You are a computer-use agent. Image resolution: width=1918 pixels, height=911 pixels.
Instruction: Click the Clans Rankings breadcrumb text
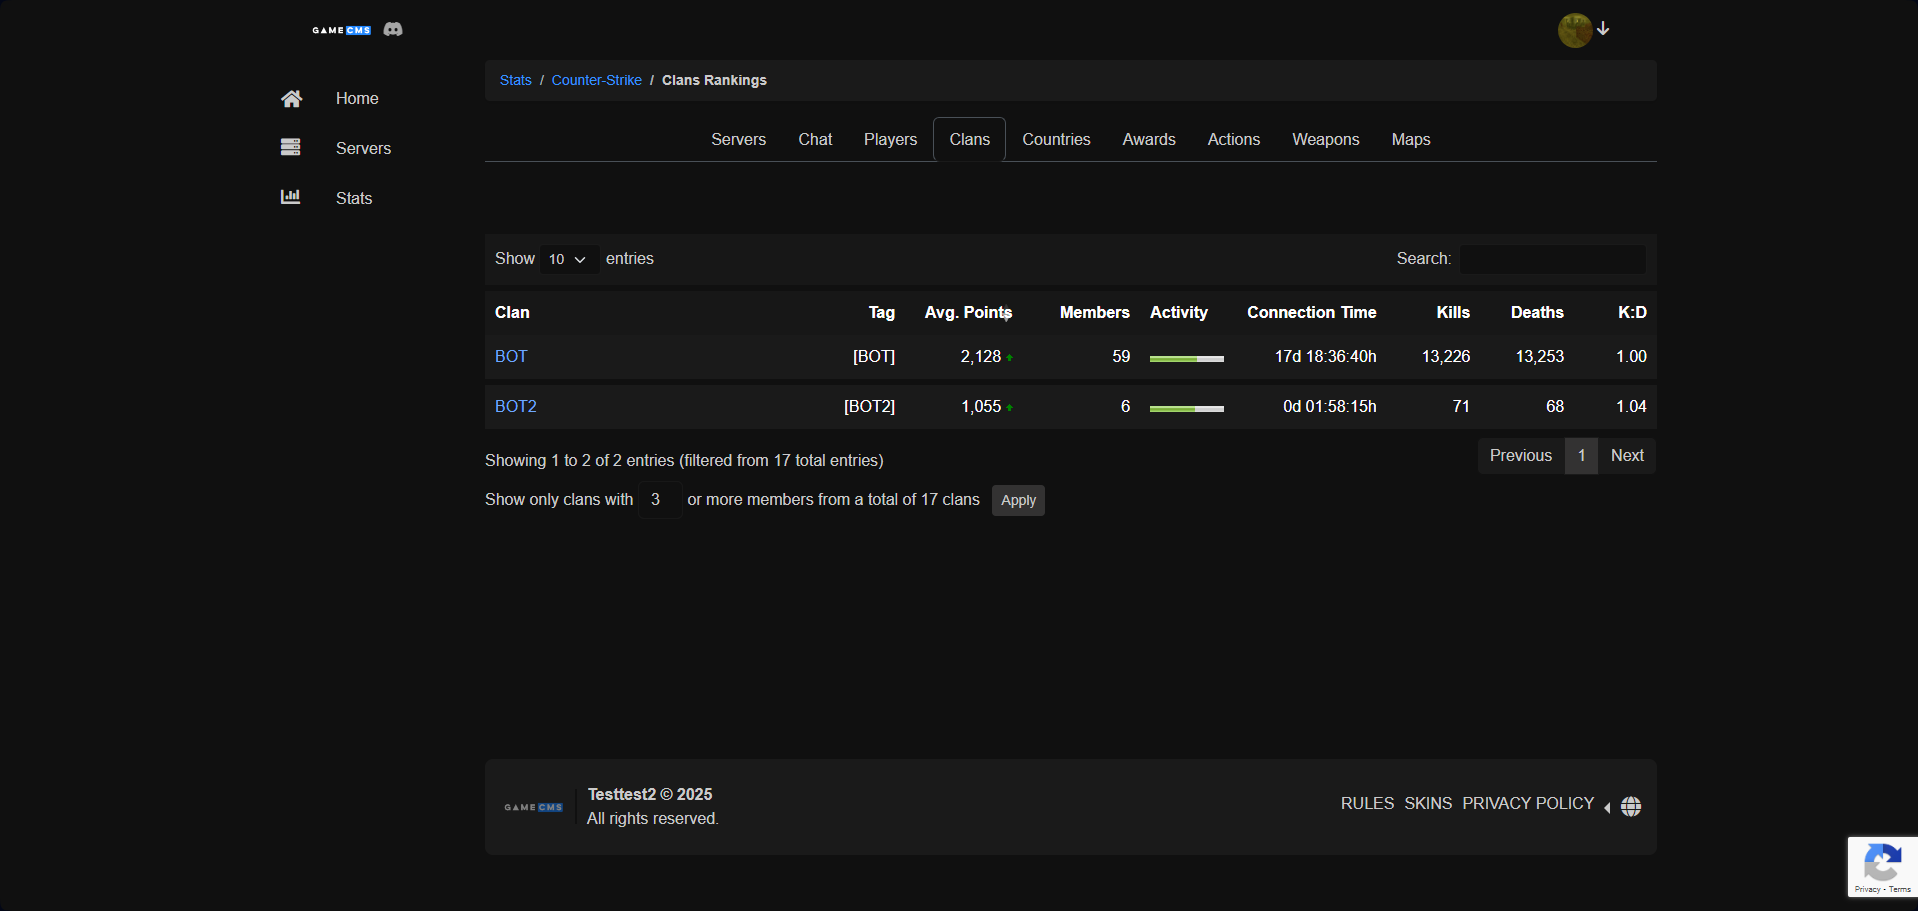tap(714, 80)
